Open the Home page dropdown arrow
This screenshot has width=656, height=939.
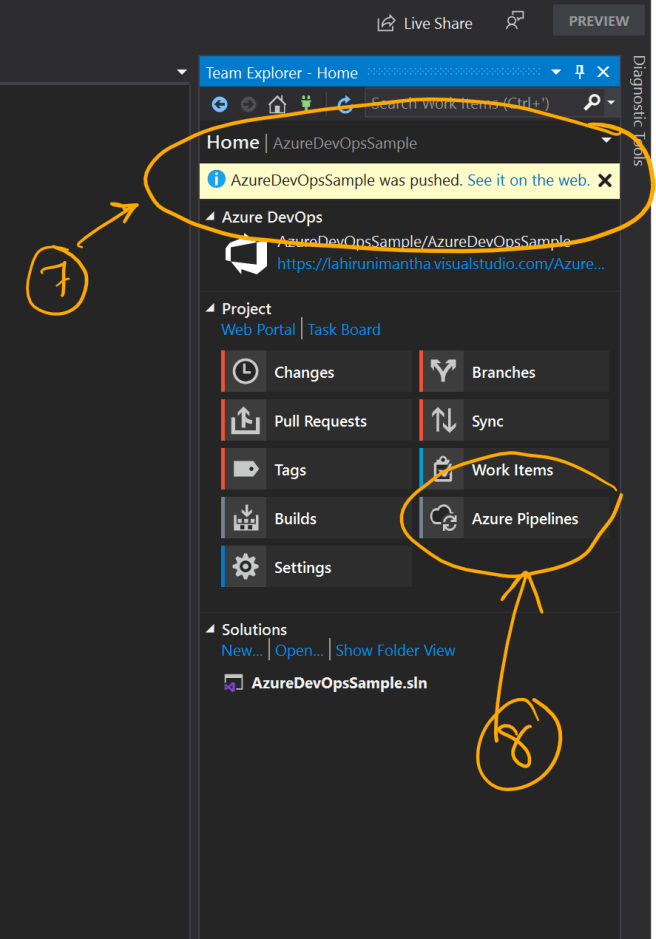[x=606, y=142]
